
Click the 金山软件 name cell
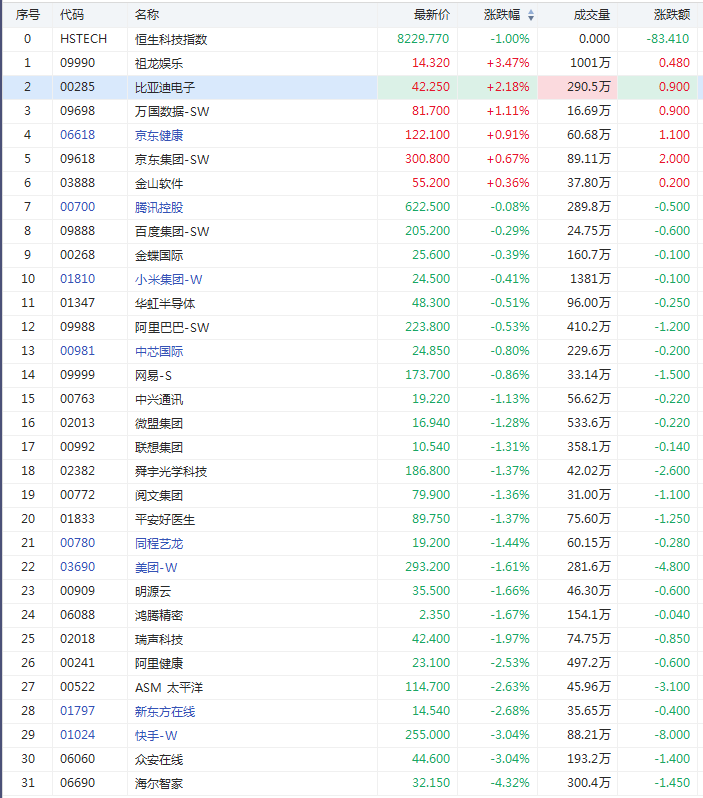click(159, 183)
